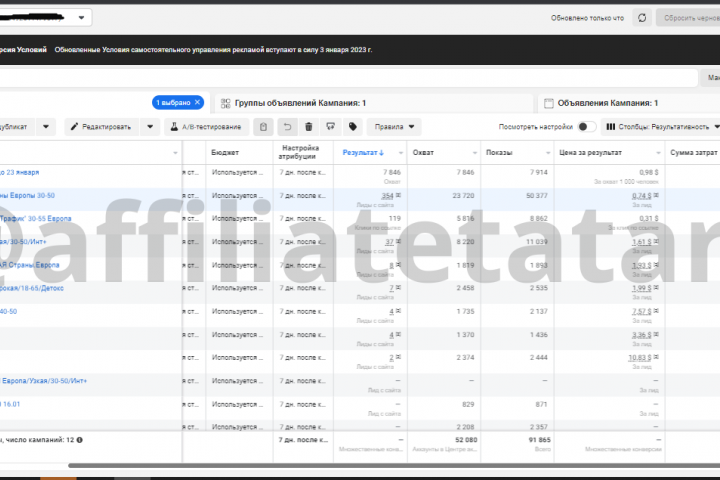This screenshot has width=720, height=480.
Task: Click the clipboard paste icon in the toolbar
Action: 264,127
